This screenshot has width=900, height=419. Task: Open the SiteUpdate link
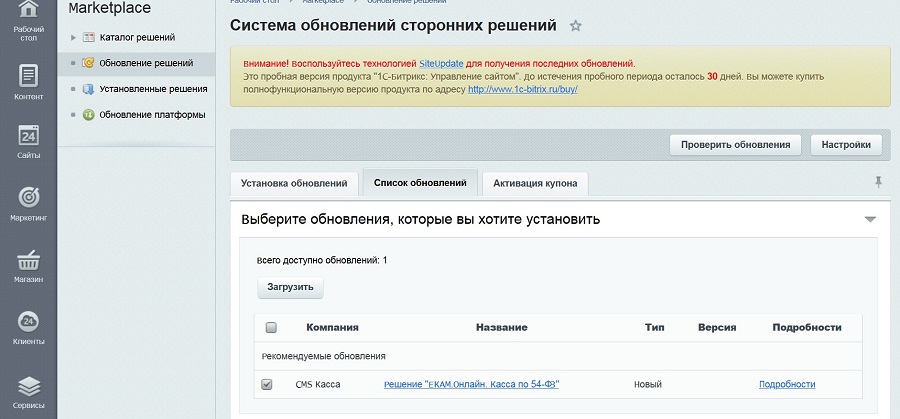(x=441, y=64)
